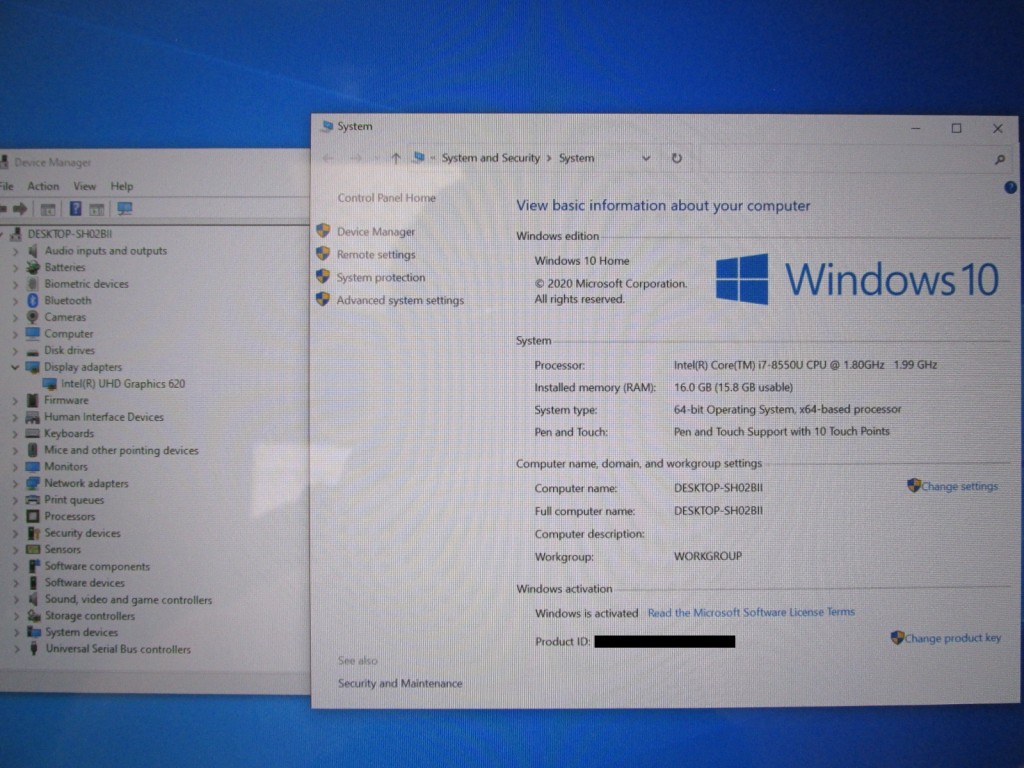Open System protection link

[381, 278]
